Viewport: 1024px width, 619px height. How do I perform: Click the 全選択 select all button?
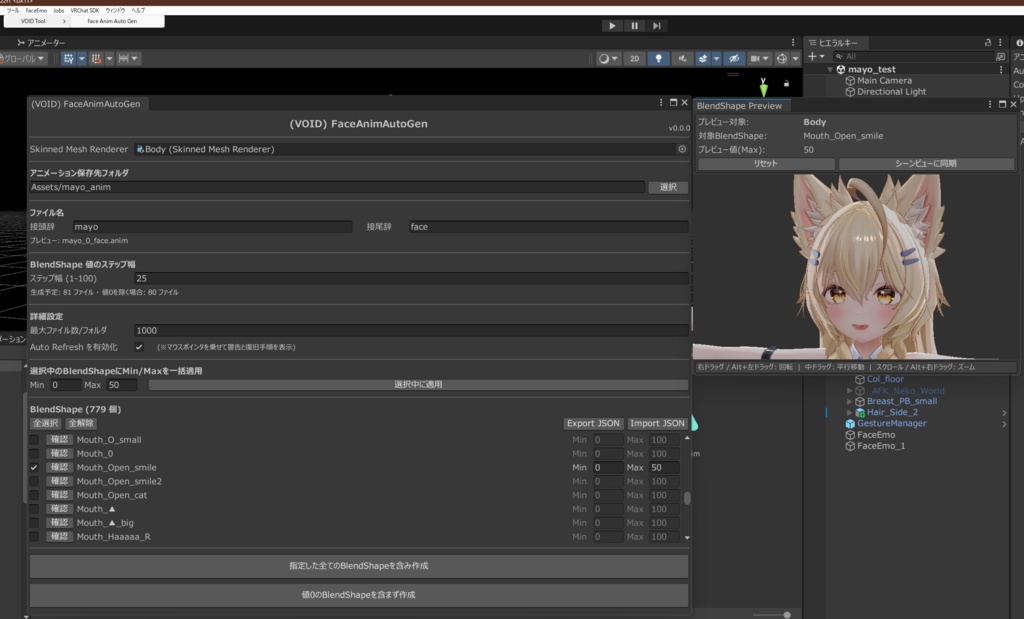point(46,423)
